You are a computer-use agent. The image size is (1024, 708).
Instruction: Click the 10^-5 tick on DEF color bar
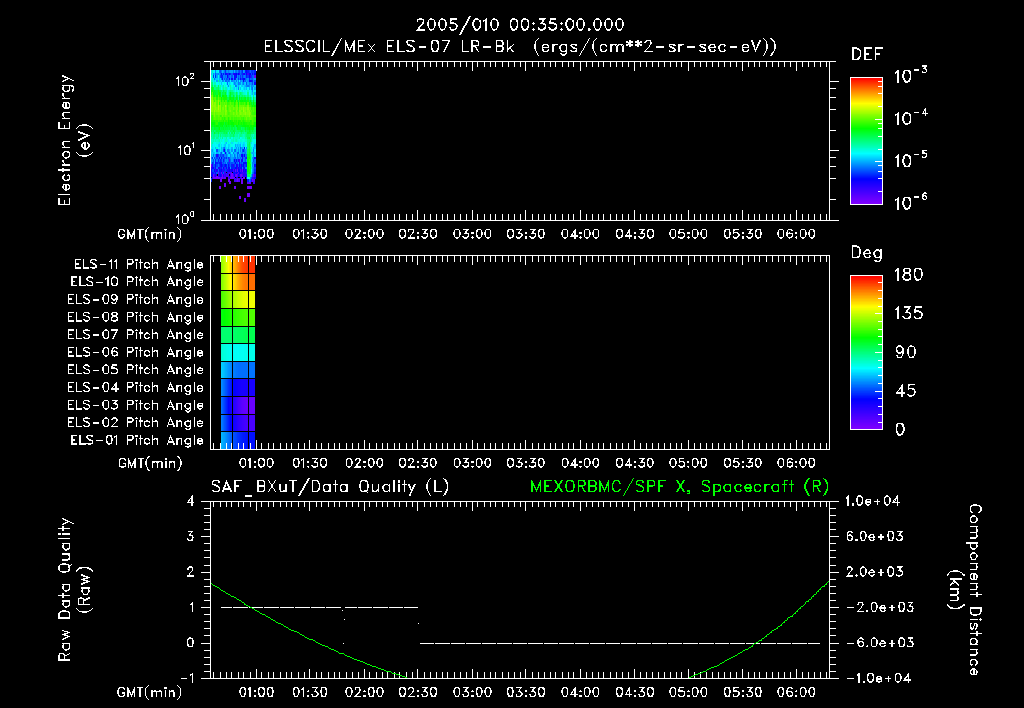pyautogui.click(x=910, y=160)
